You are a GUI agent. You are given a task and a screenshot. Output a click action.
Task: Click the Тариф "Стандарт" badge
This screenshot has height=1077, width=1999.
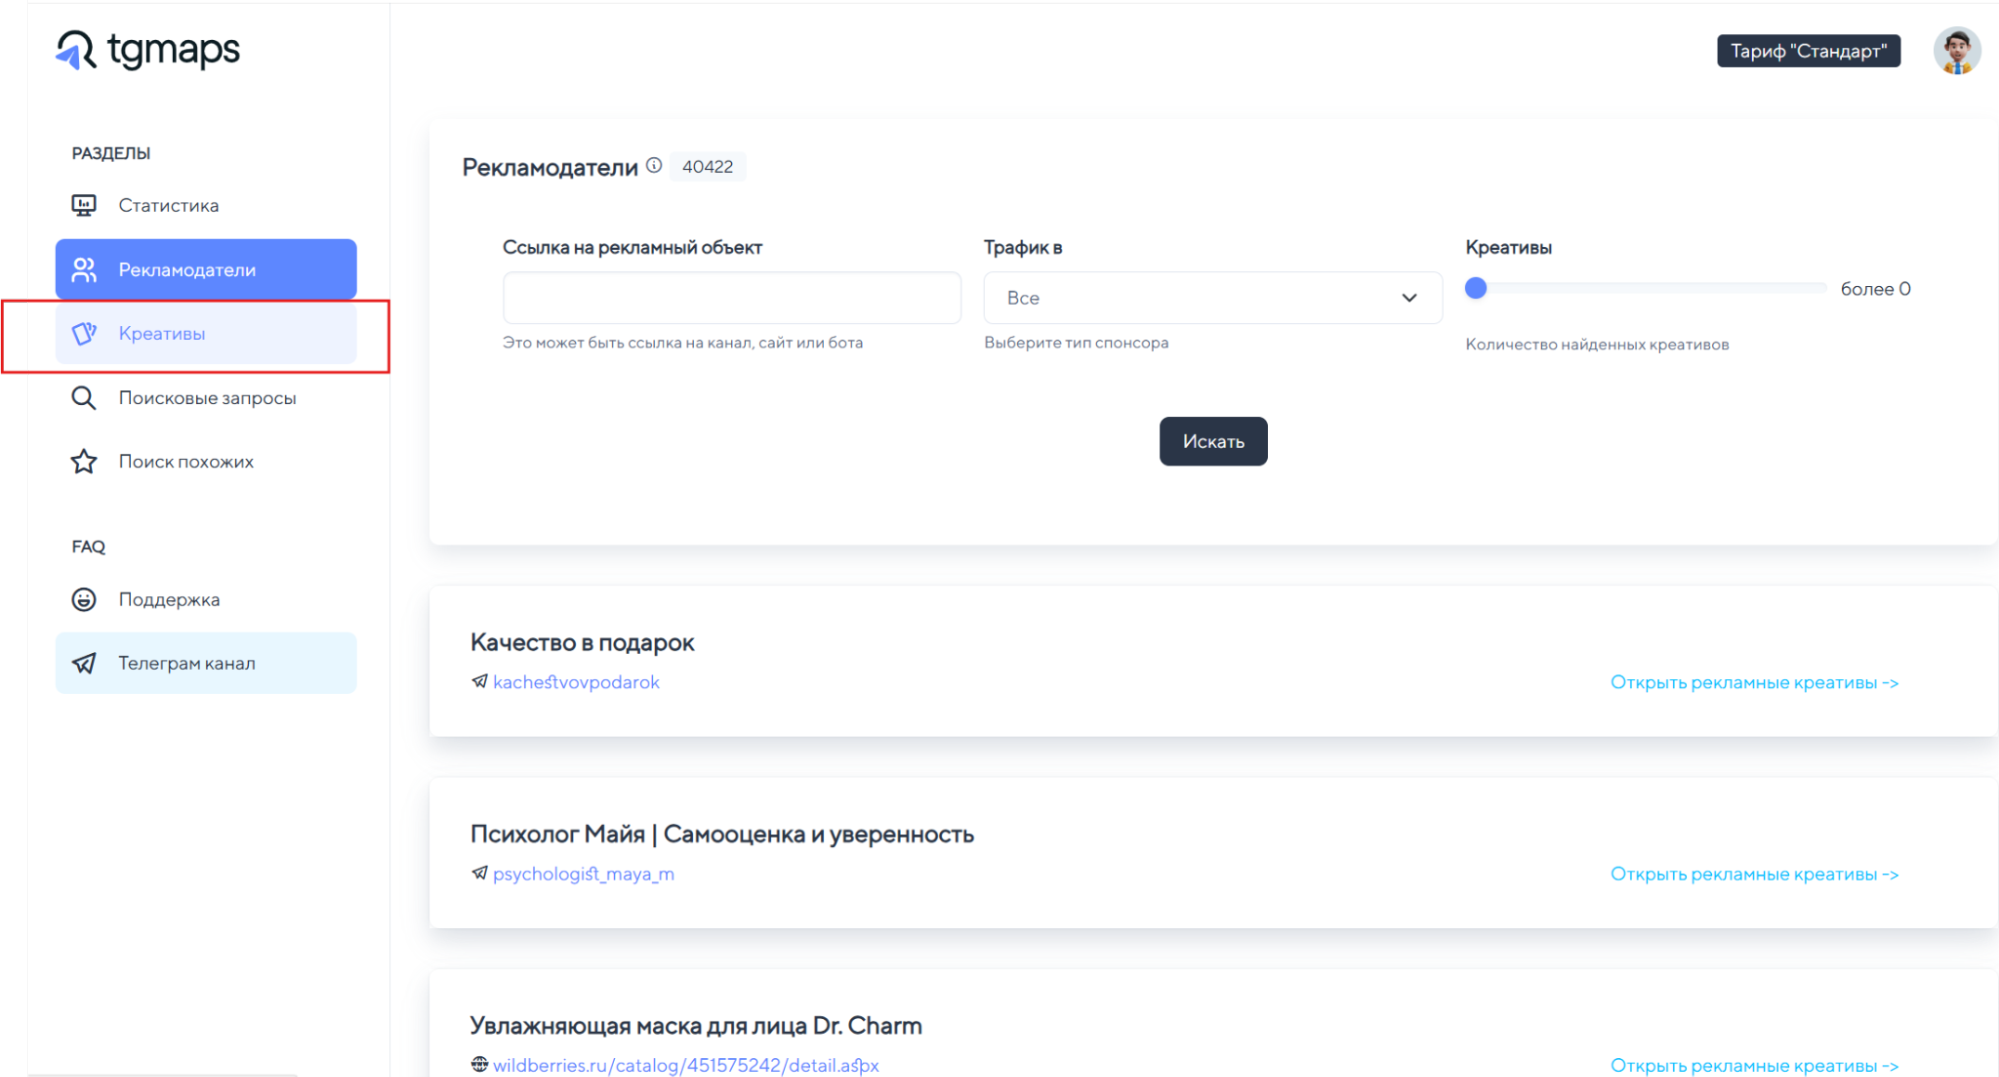[x=1808, y=51]
